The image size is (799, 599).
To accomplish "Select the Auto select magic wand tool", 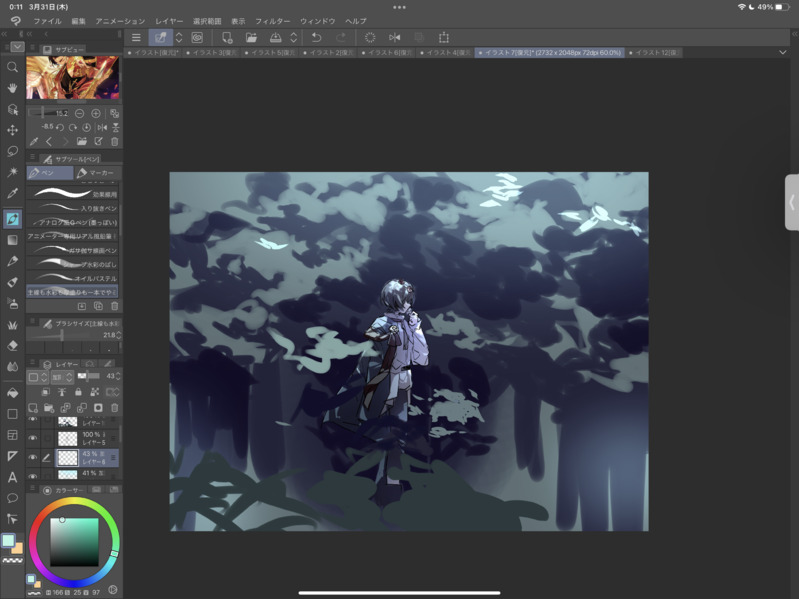I will click(12, 172).
